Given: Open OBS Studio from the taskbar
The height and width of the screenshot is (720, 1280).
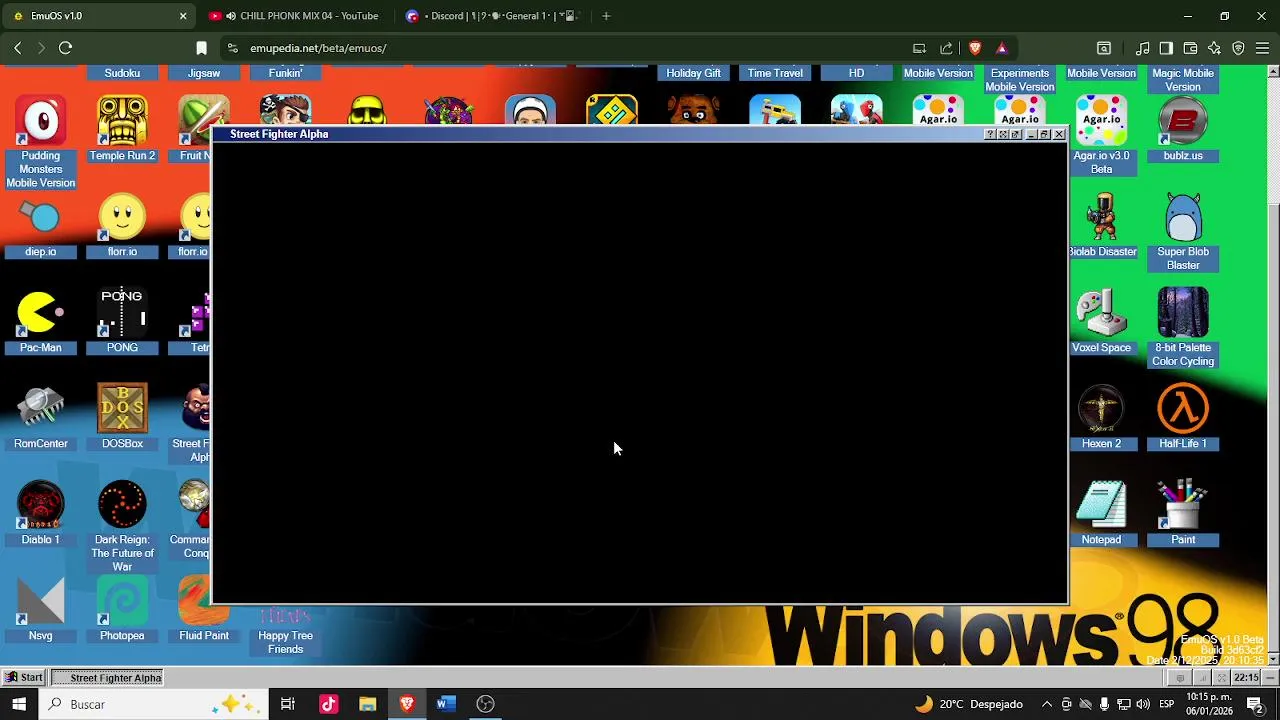Looking at the screenshot, I should point(485,704).
